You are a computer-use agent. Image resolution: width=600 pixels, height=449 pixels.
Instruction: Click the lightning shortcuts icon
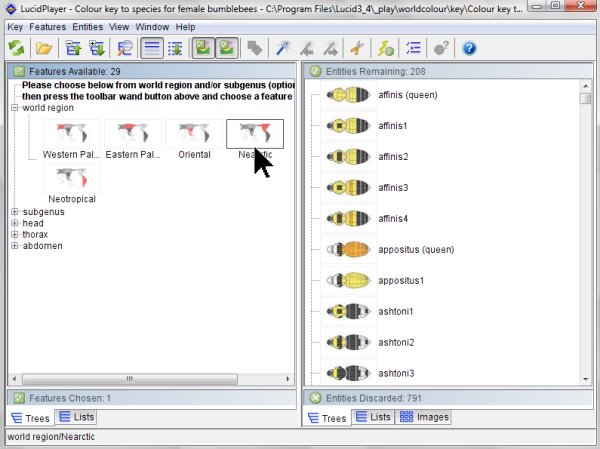coord(386,48)
